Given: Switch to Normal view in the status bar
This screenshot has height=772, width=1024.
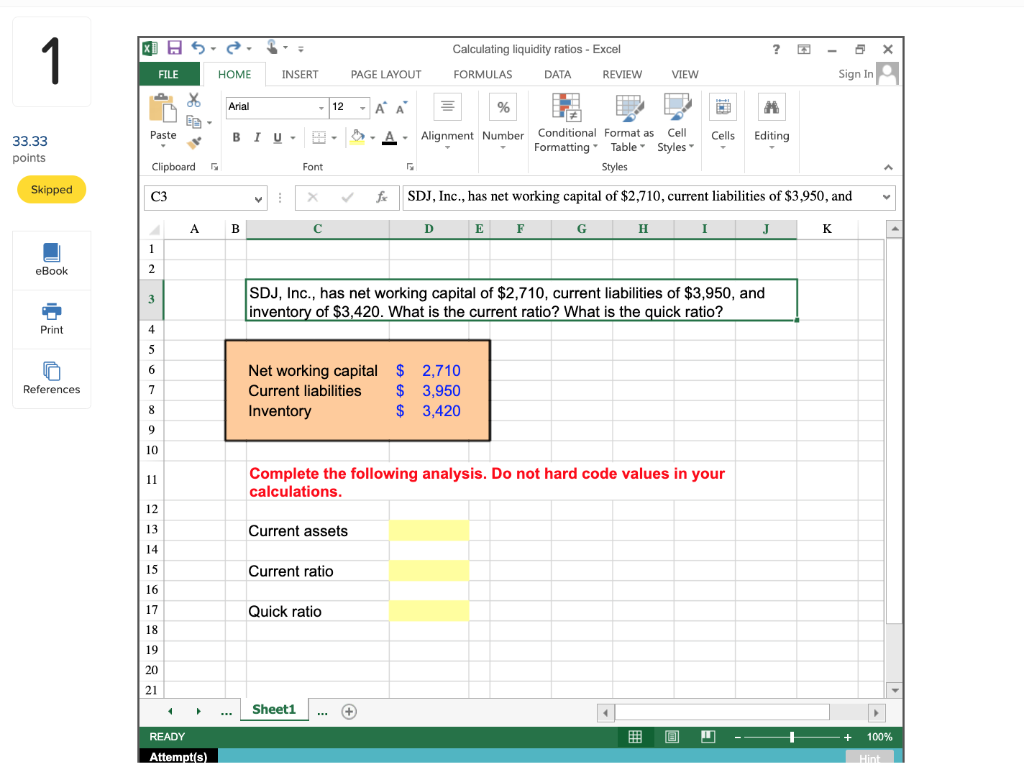Looking at the screenshot, I should (x=635, y=737).
